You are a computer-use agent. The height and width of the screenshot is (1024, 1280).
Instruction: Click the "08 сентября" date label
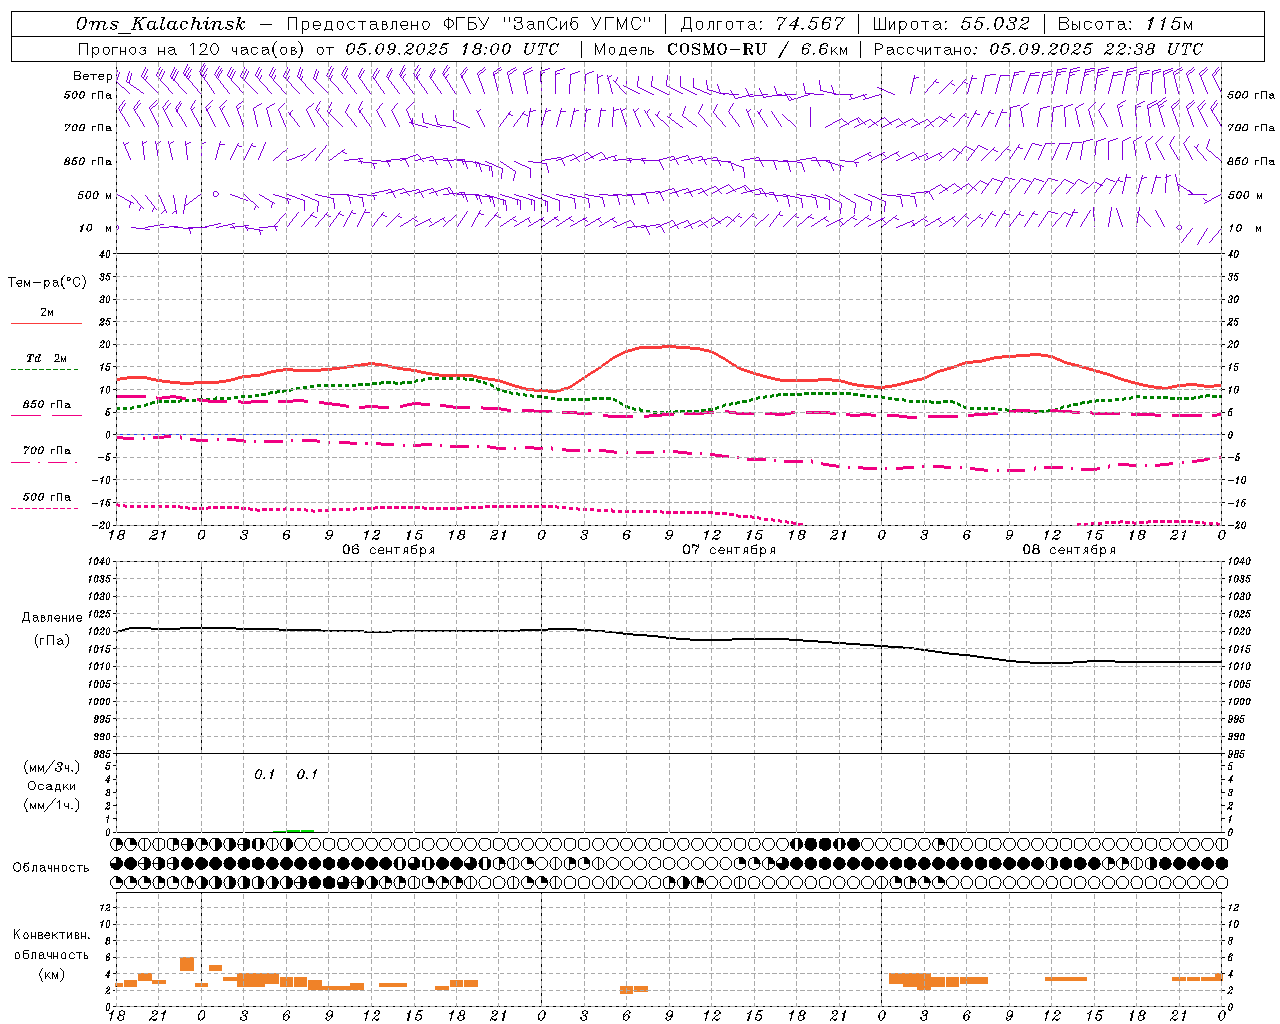(1069, 550)
